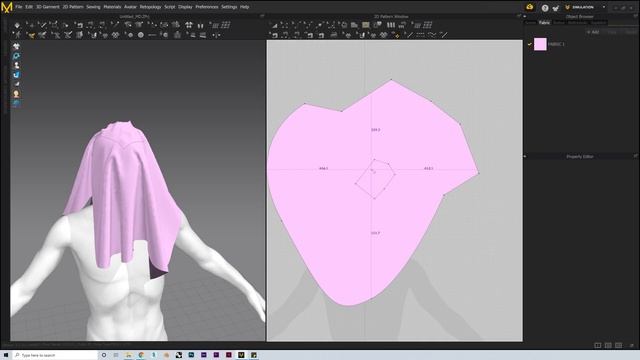This screenshot has width=640, height=360.
Task: Click the Marvelous Designer taskbar icon
Action: click(241, 355)
